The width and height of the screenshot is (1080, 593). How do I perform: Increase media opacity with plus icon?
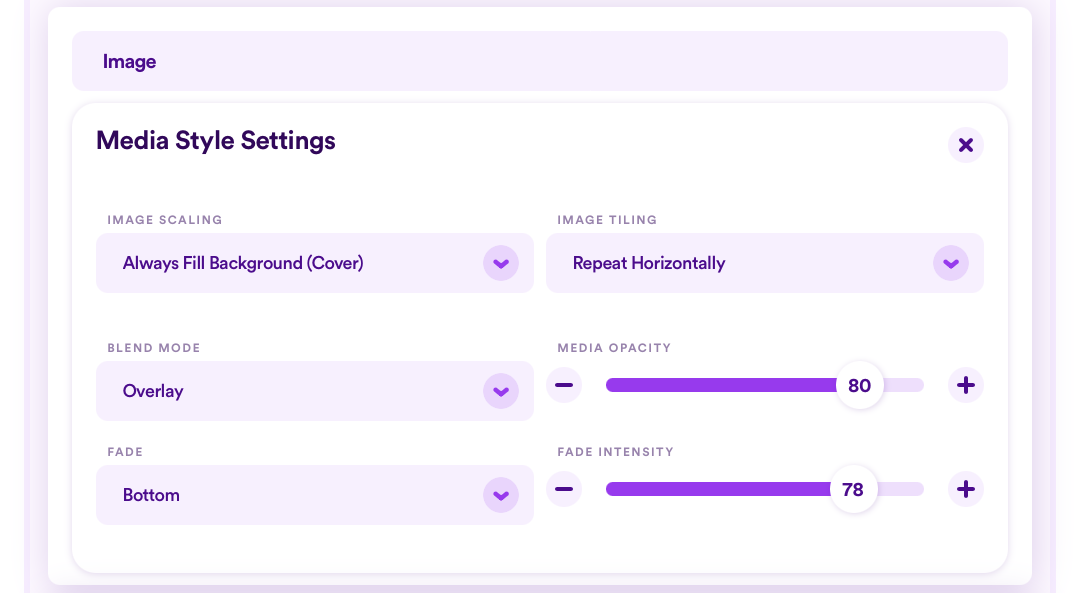pyautogui.click(x=966, y=385)
